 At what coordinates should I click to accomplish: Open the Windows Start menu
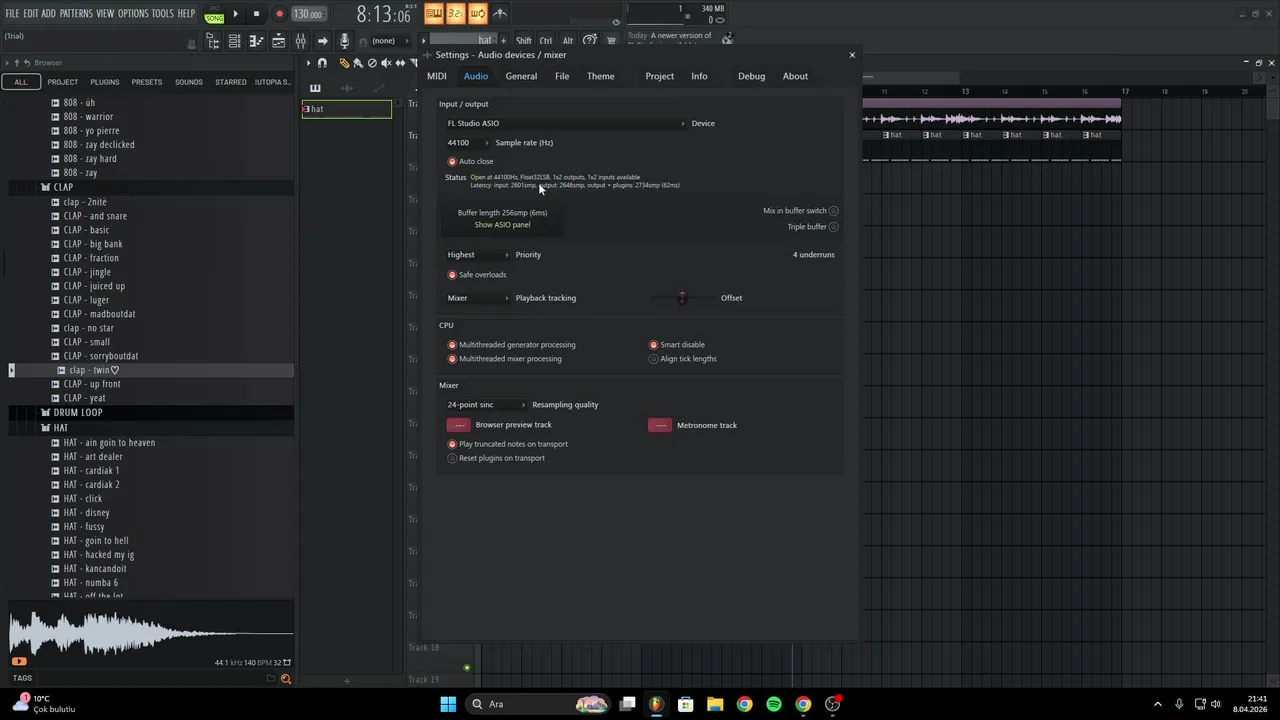(448, 704)
